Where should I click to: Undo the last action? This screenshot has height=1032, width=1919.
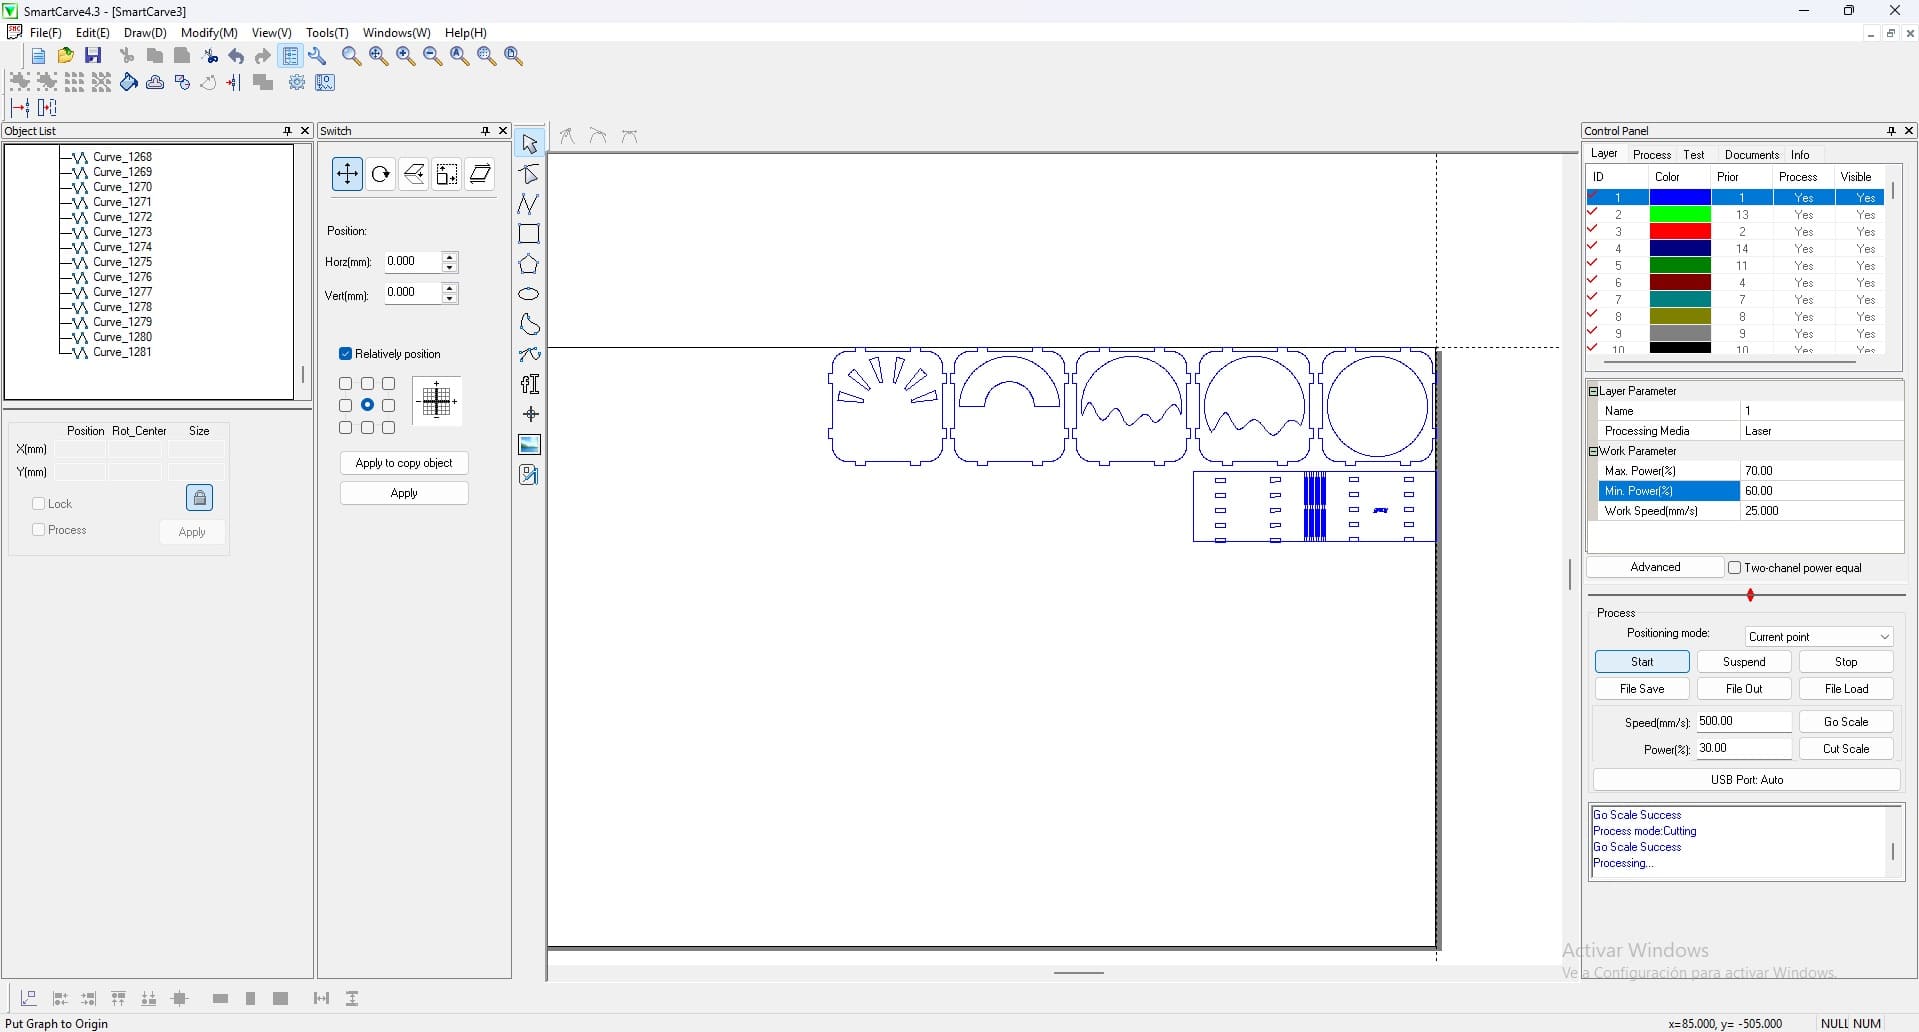(x=236, y=56)
